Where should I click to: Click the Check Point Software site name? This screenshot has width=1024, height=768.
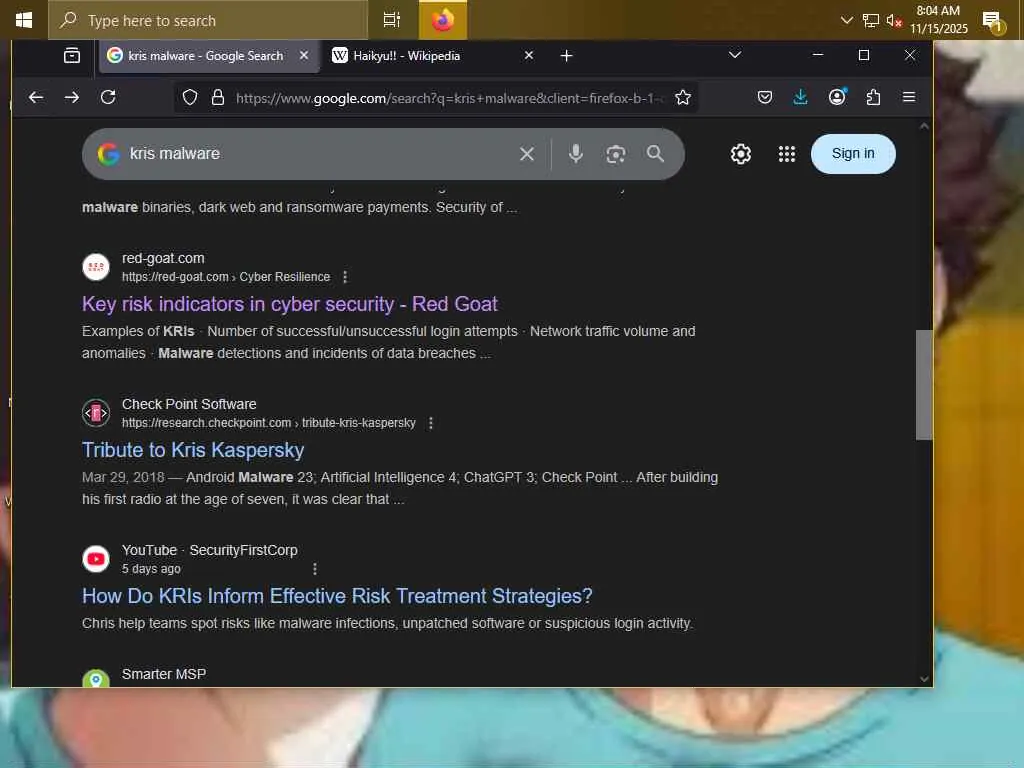point(189,404)
